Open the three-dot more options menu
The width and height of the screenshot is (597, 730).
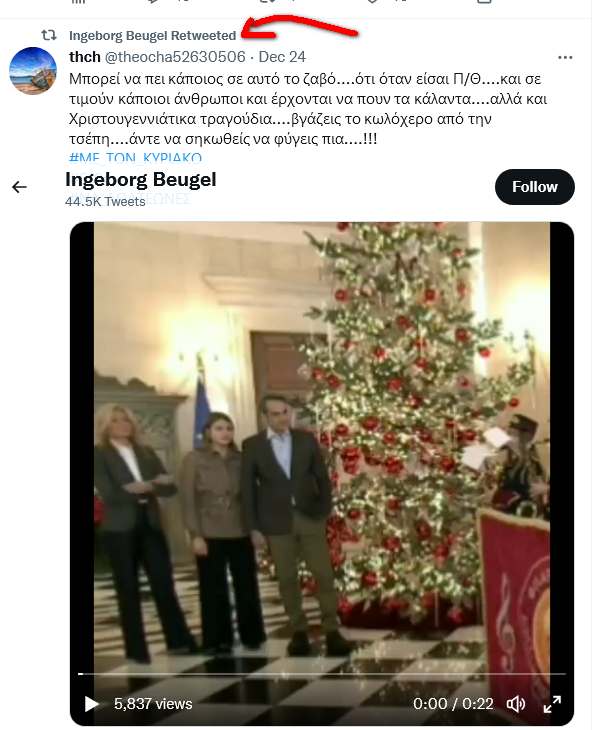click(x=565, y=57)
